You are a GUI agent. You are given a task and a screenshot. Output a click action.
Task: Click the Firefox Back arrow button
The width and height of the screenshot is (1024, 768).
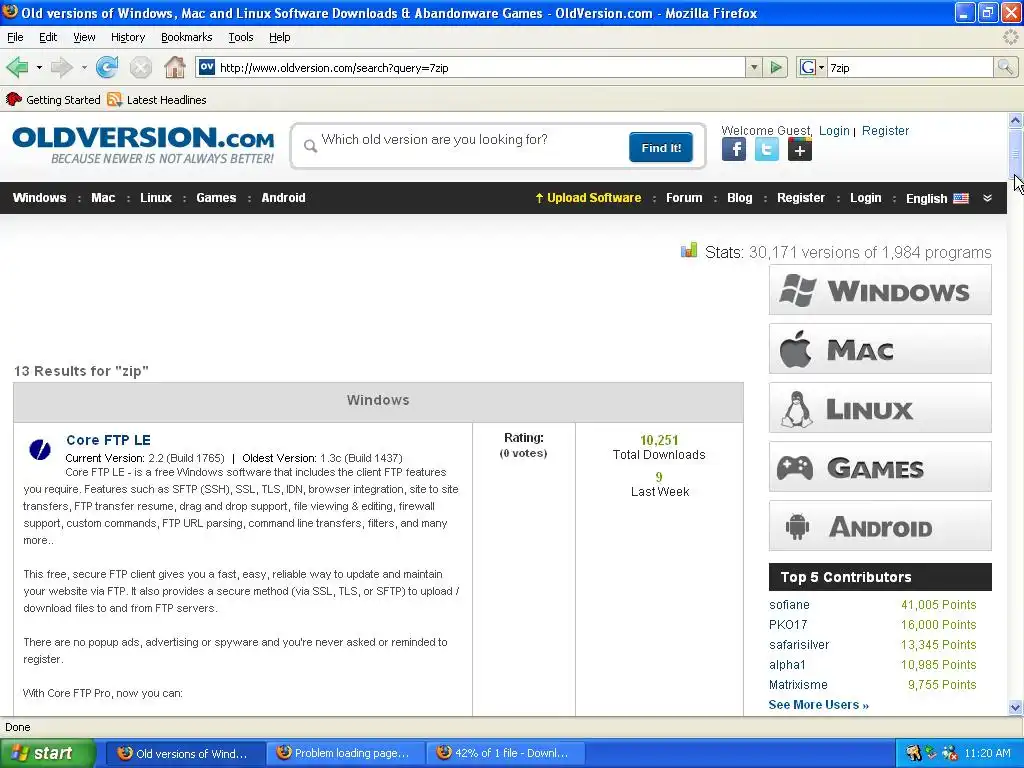point(17,67)
